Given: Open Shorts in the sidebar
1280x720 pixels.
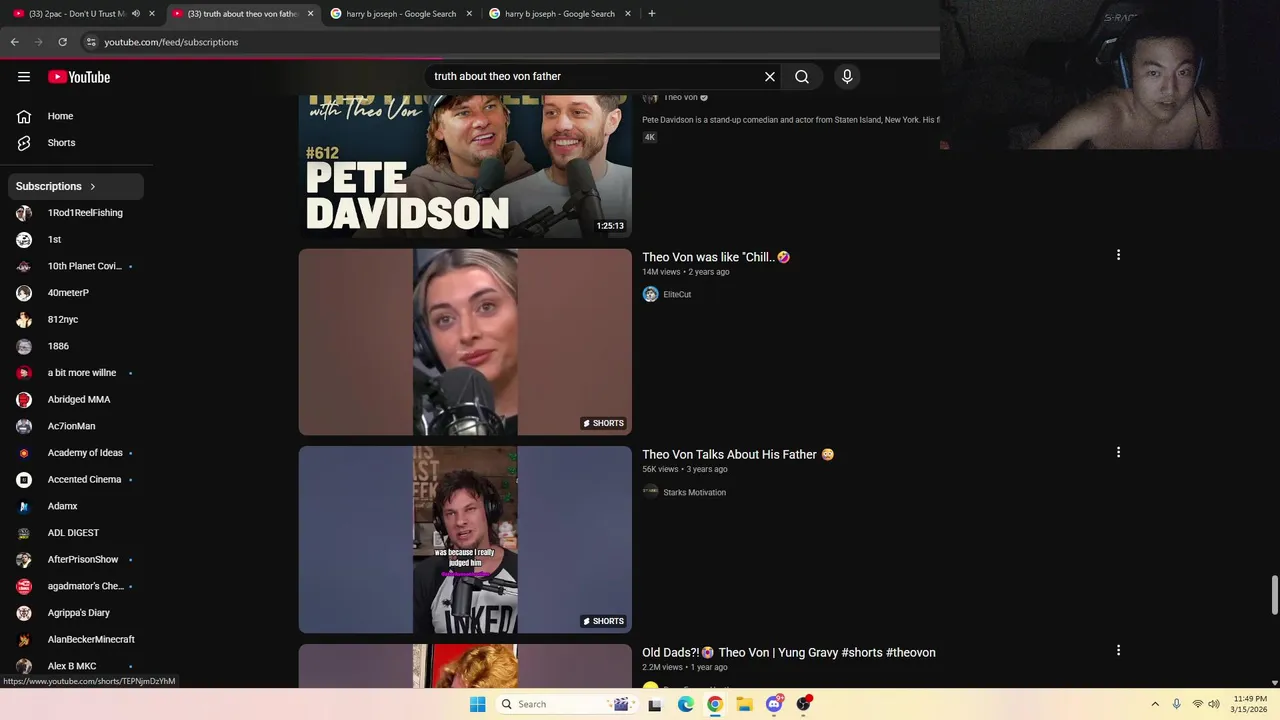Looking at the screenshot, I should click(x=76, y=143).
